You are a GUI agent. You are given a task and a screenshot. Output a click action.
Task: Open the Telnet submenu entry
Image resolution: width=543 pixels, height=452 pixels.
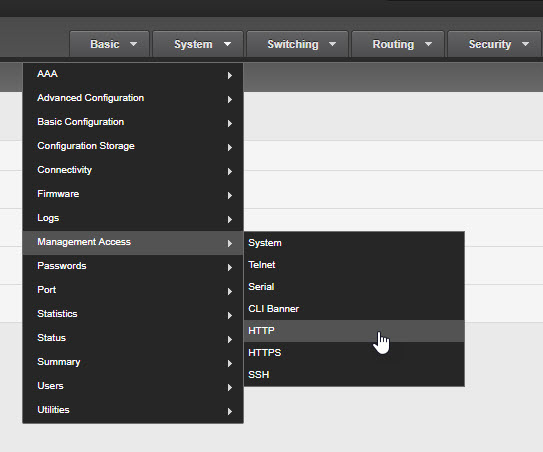click(x=354, y=265)
